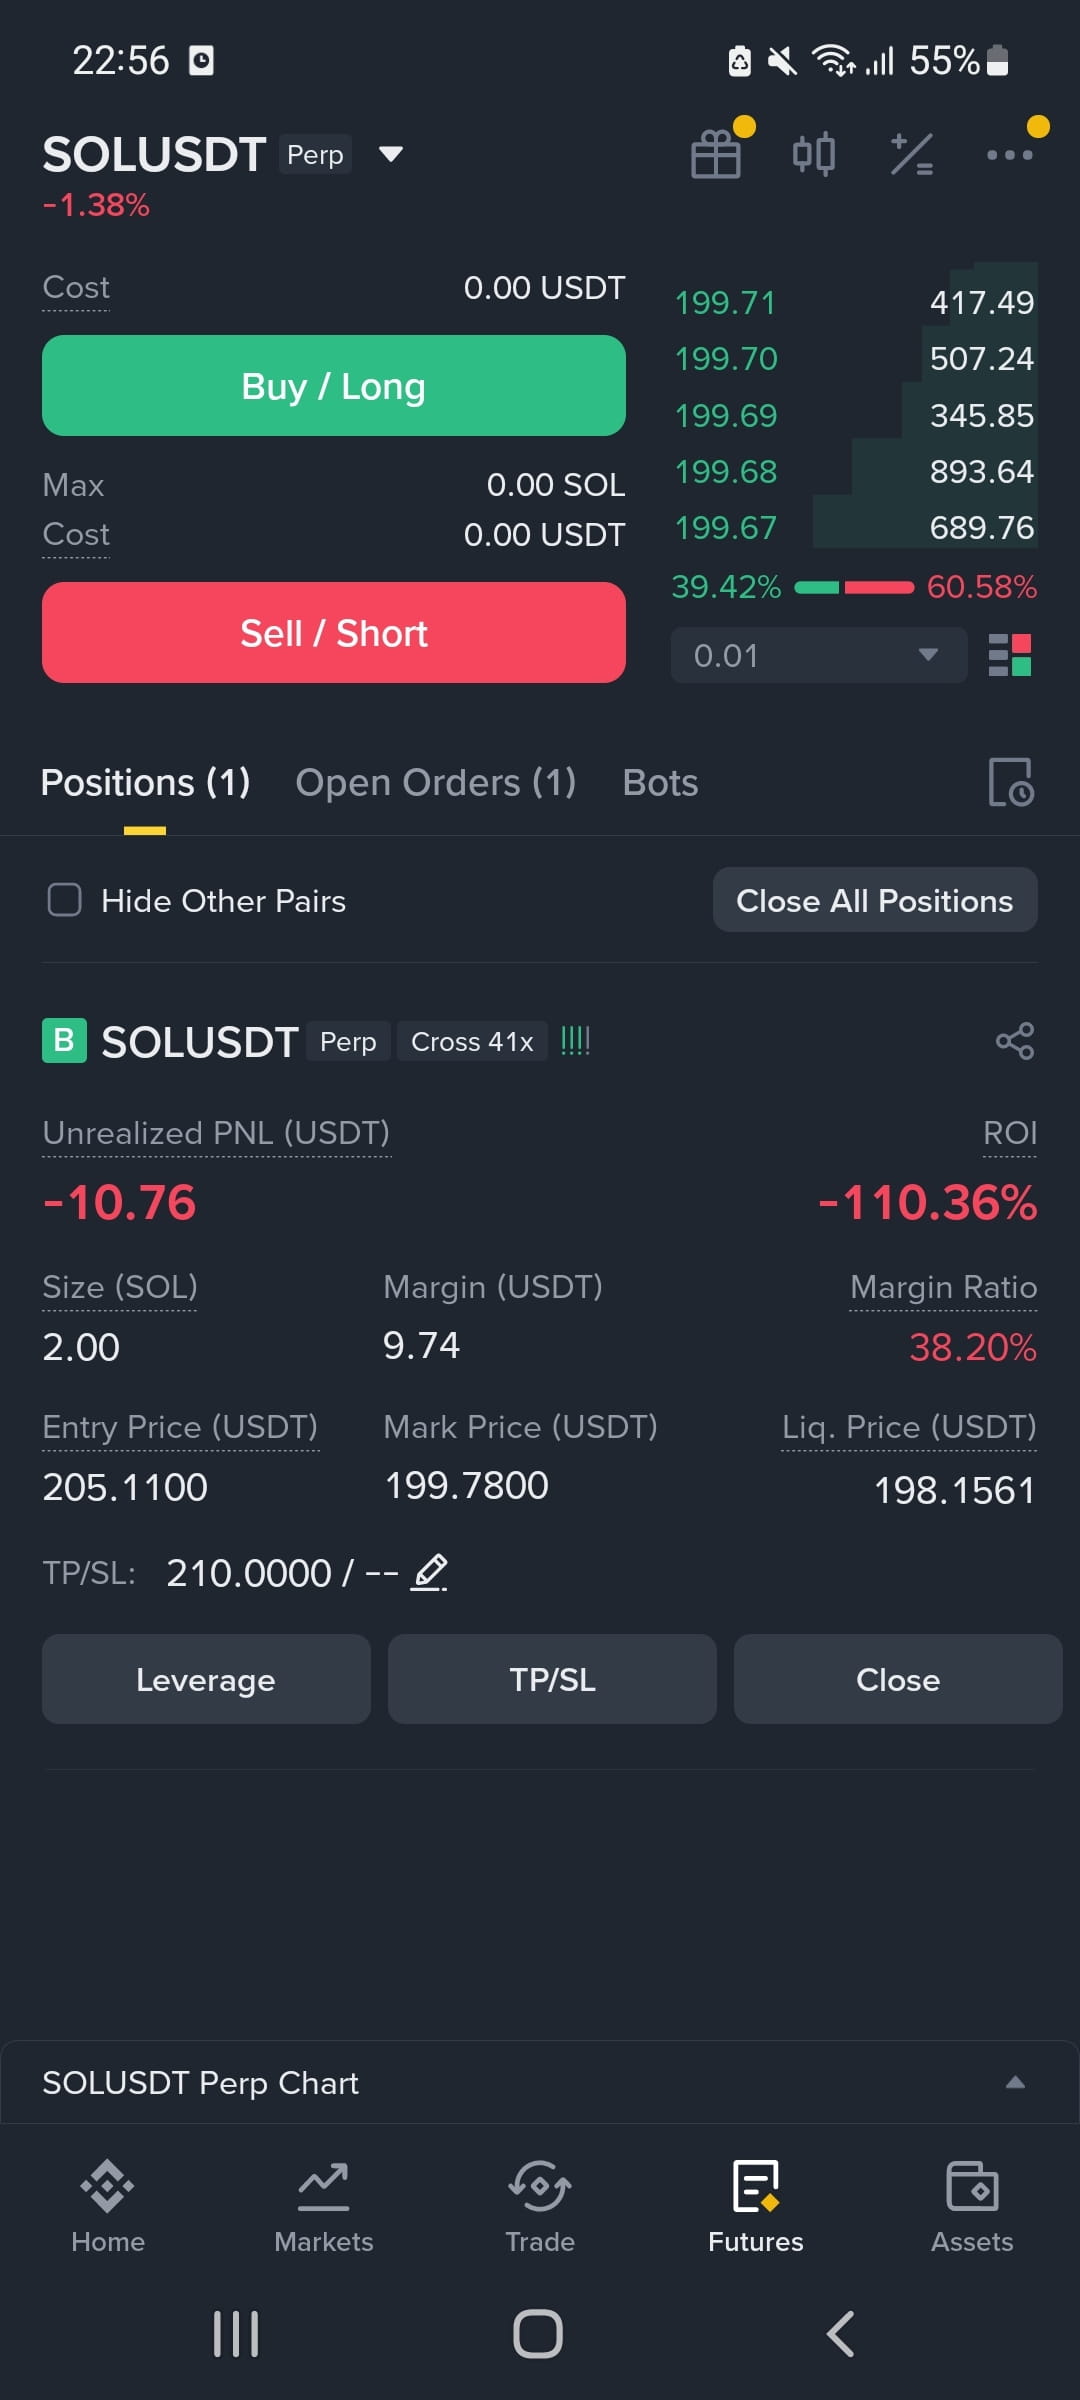The width and height of the screenshot is (1080, 2400).
Task: Open the three-dot more options menu
Action: click(1010, 154)
